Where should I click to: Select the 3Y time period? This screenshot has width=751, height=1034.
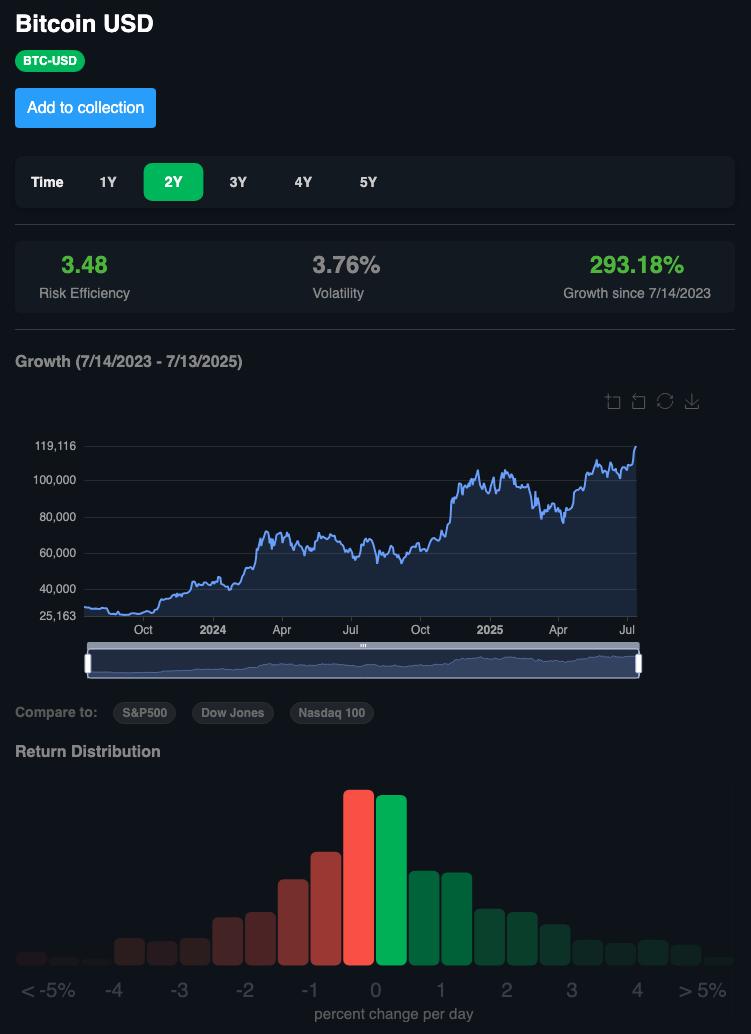point(238,182)
